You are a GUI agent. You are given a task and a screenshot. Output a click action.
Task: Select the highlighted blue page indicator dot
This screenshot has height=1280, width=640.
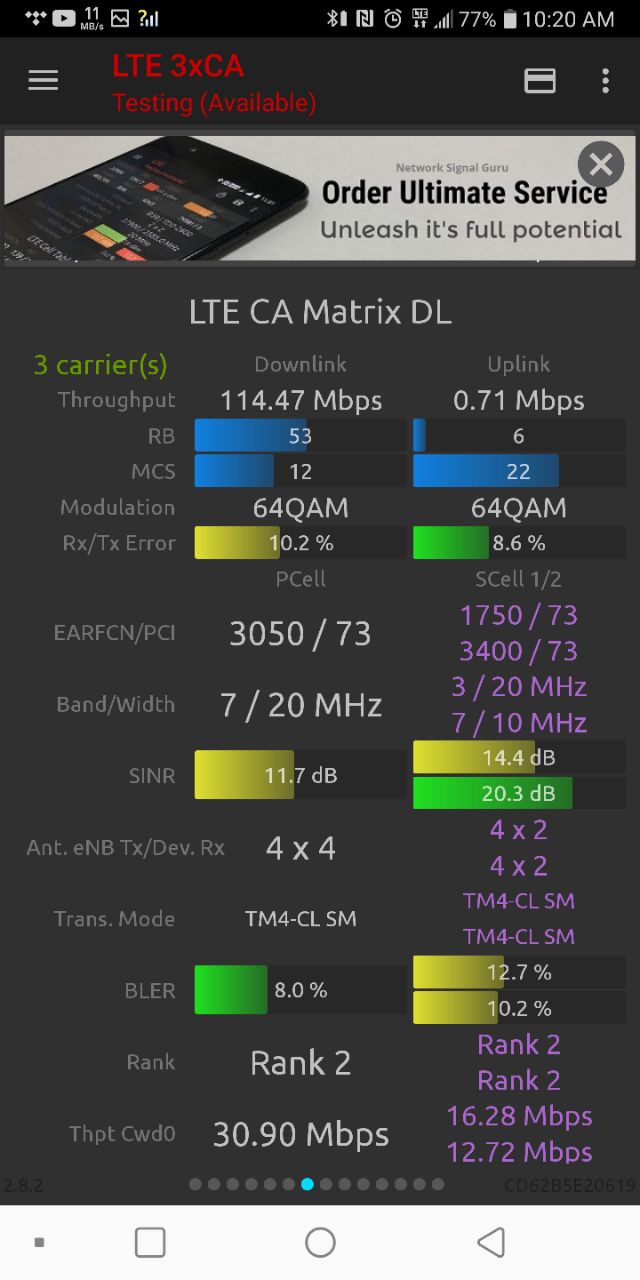pyautogui.click(x=307, y=1184)
